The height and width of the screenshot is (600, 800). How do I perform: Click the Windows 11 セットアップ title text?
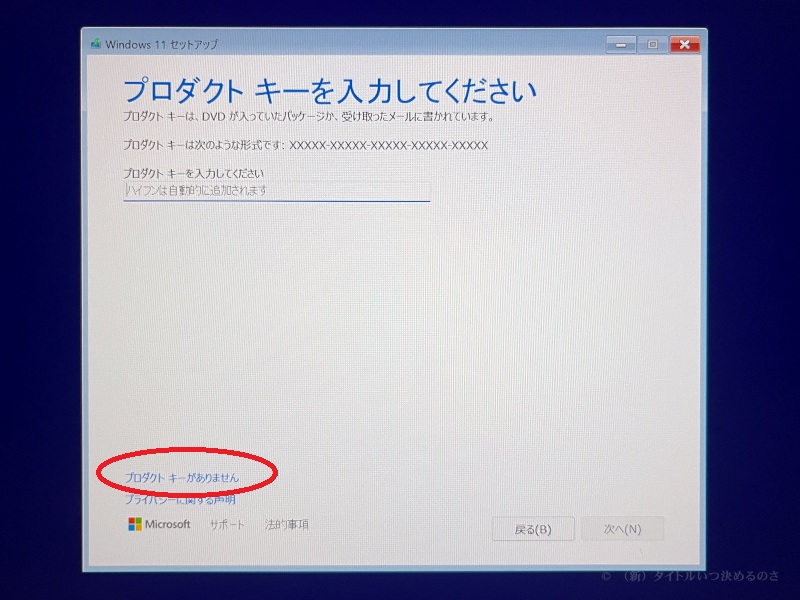(162, 44)
